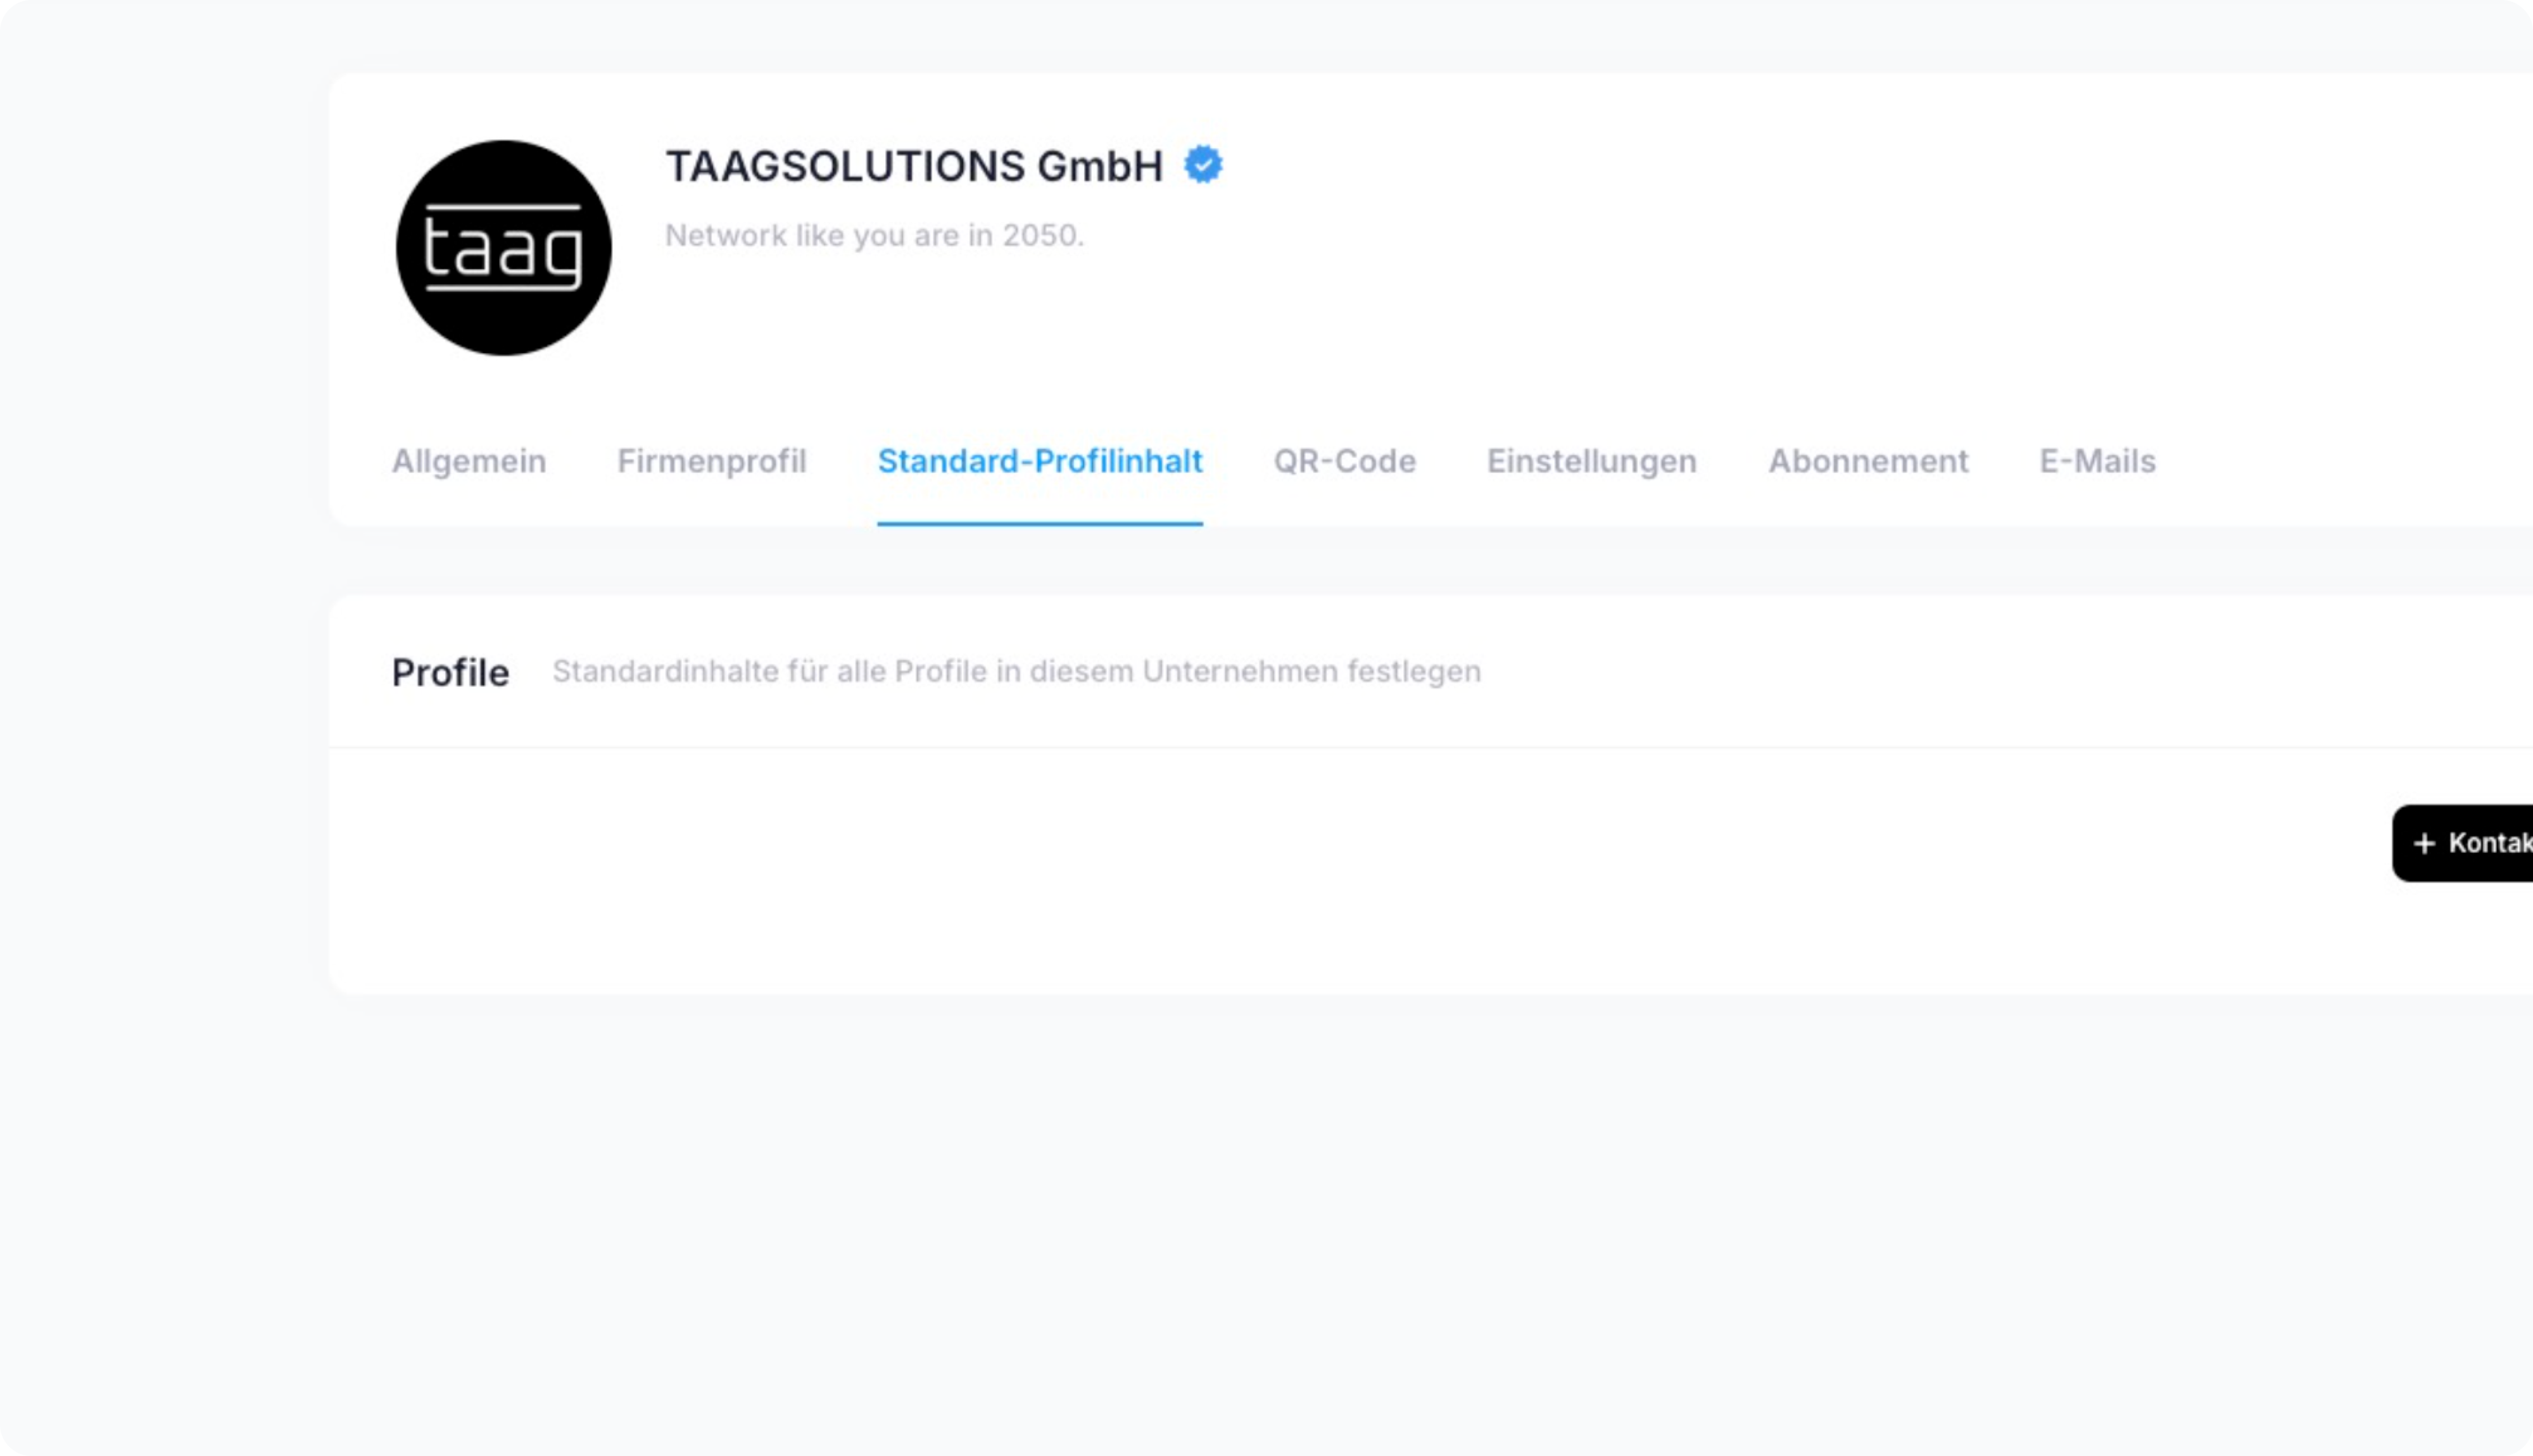This screenshot has width=2533, height=1456.
Task: Click the blue verified badge icon
Action: tap(1203, 165)
